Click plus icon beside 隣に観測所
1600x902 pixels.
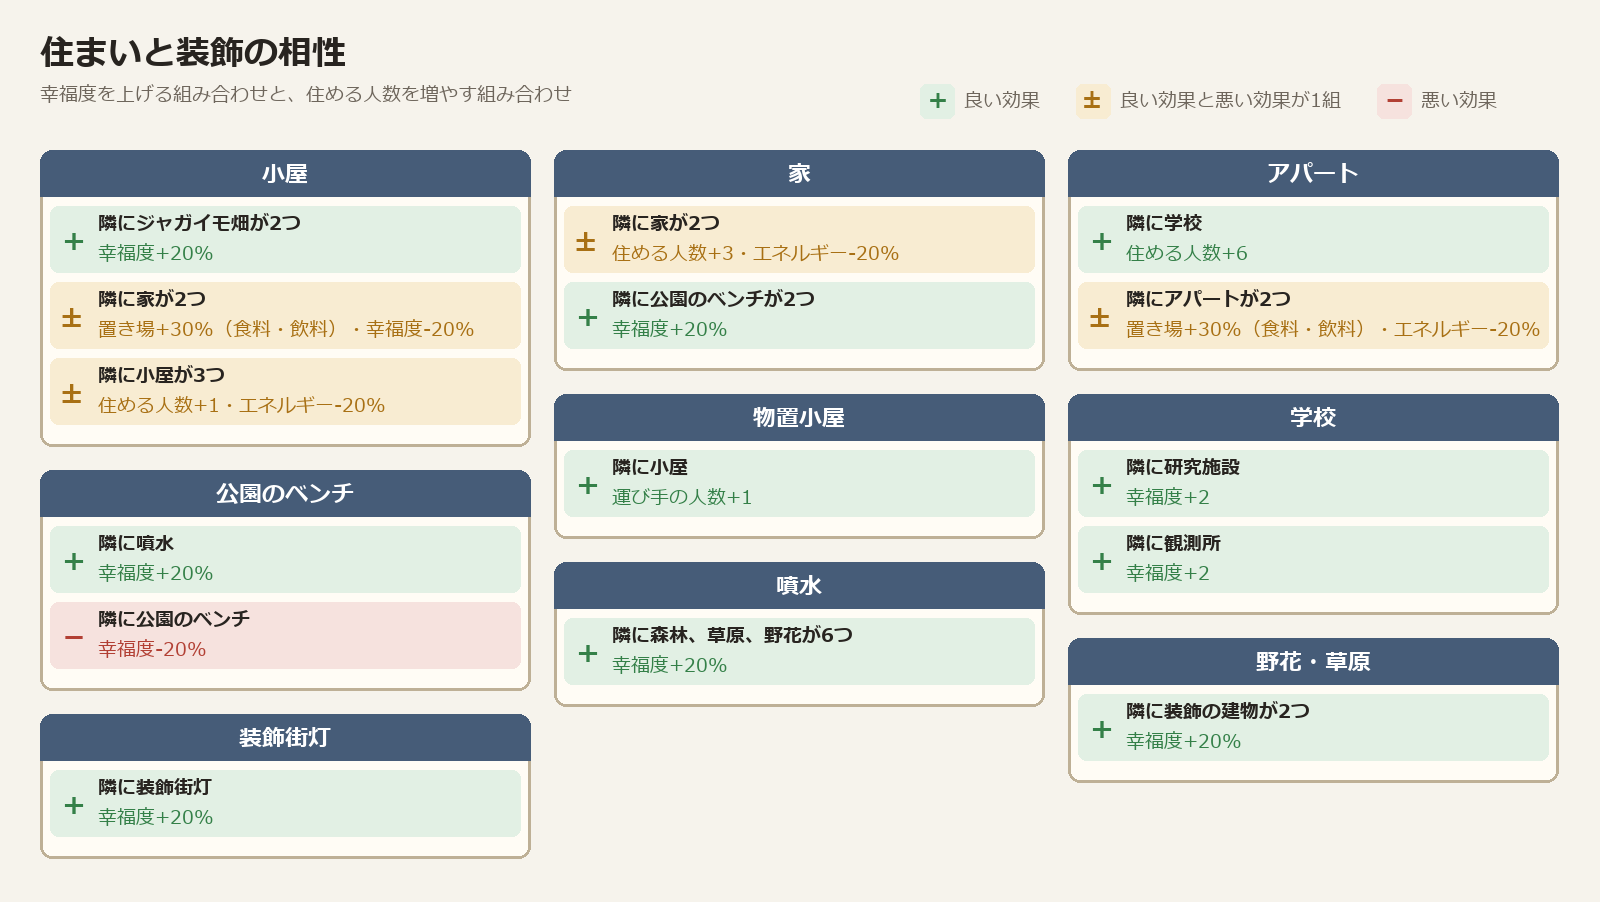[1102, 561]
